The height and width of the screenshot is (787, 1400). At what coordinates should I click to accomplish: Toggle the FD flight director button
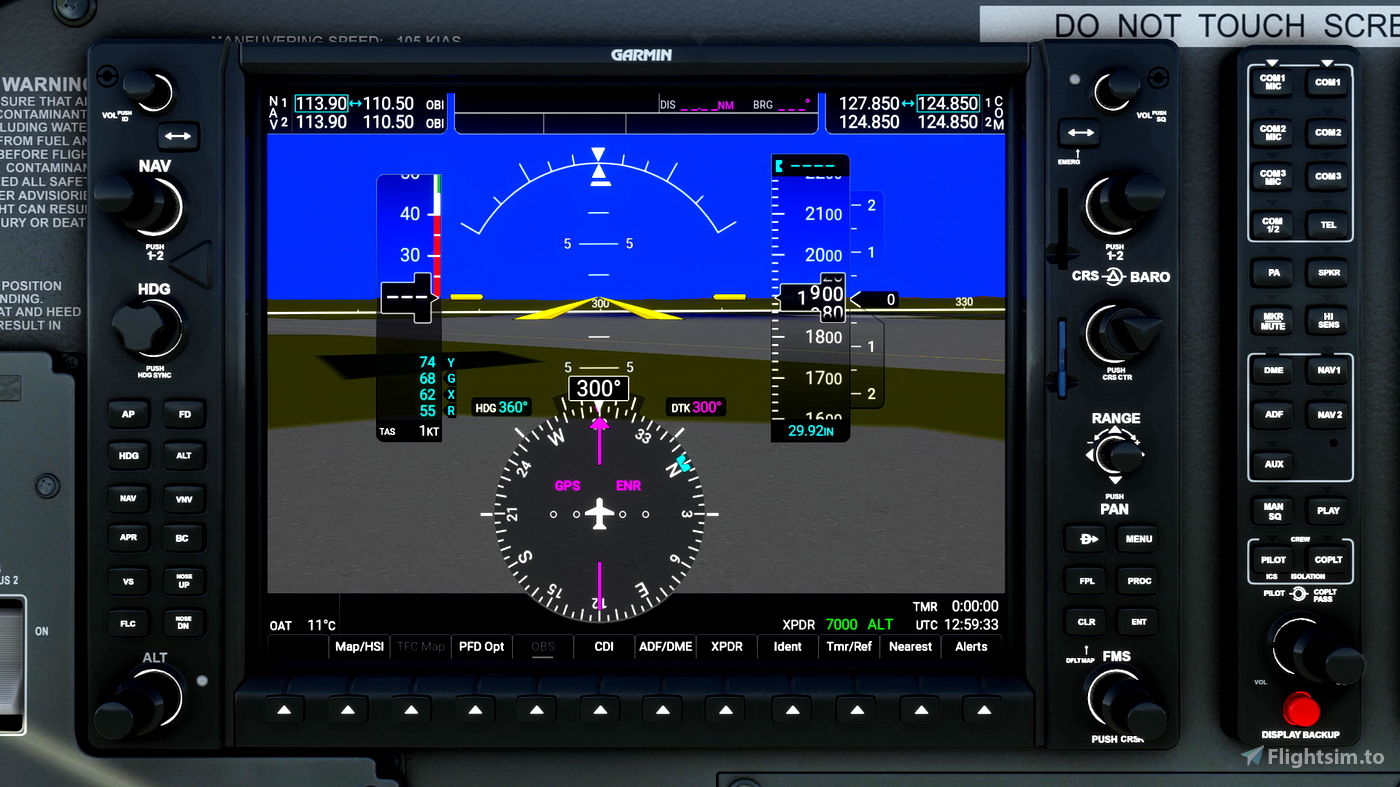[x=184, y=414]
